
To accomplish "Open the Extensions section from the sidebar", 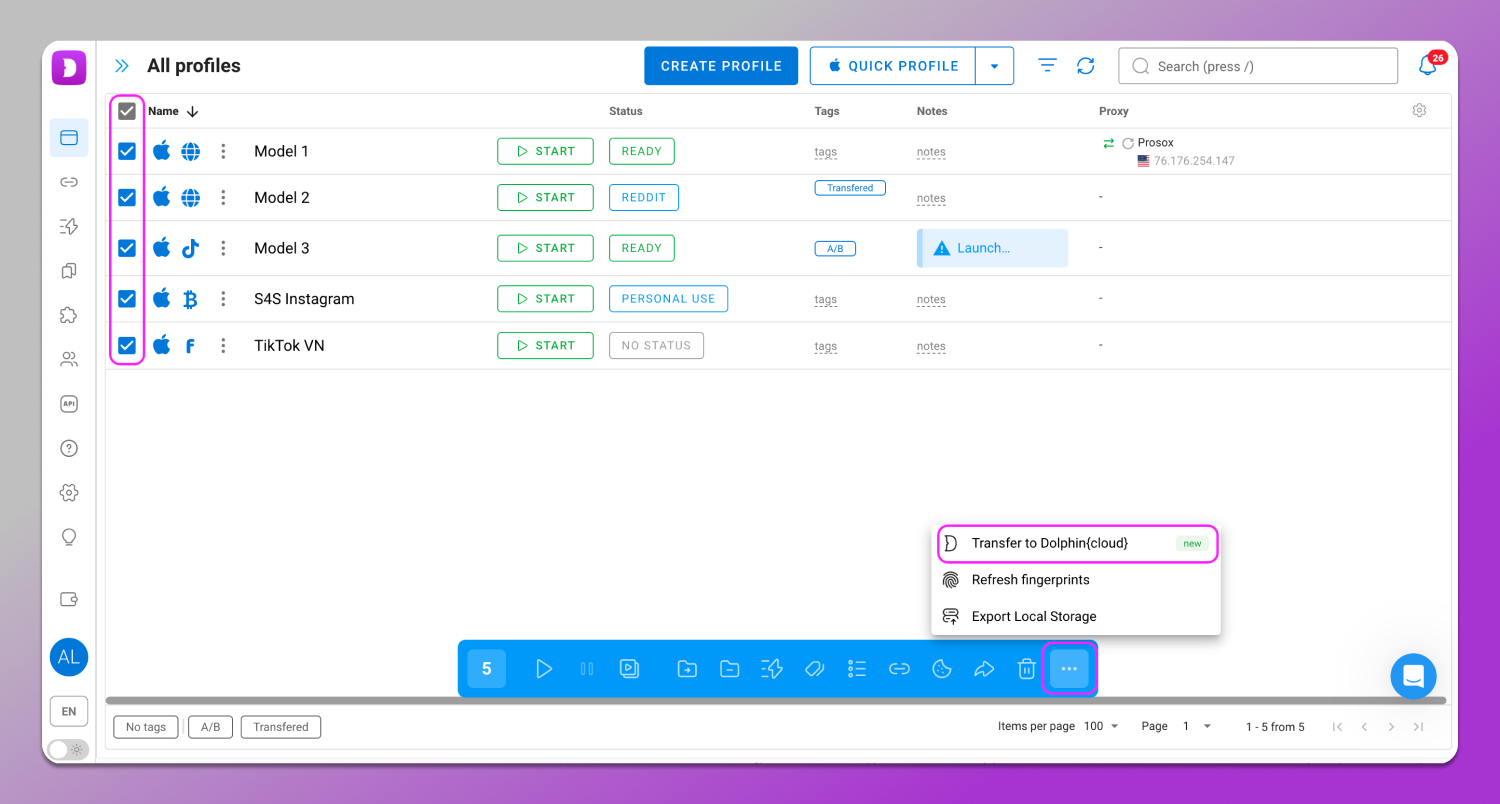I will (69, 315).
